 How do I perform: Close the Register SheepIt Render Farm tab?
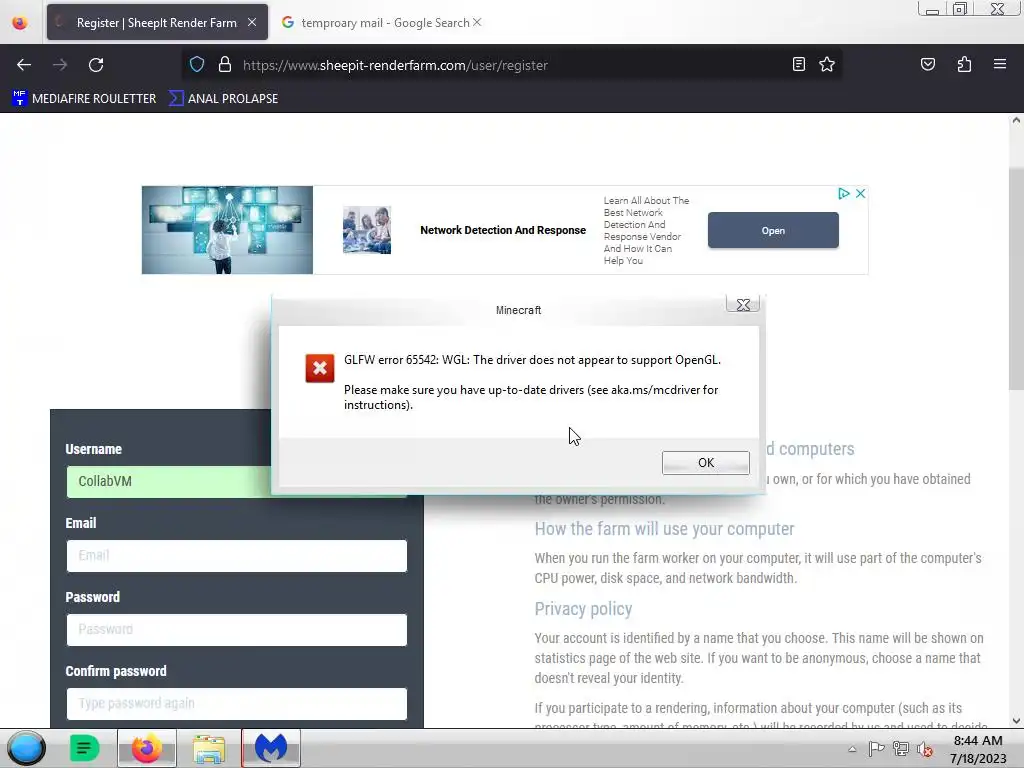252,22
